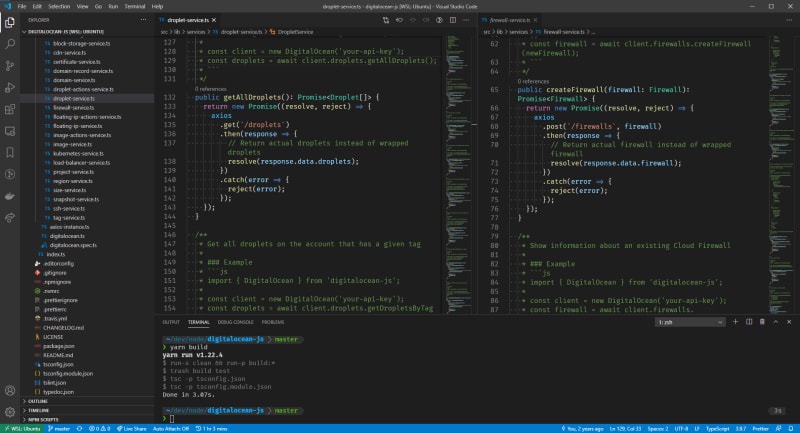Select the droplet-service.ts editor tab
Image resolution: width=800 pixels, height=433 pixels.
point(188,20)
